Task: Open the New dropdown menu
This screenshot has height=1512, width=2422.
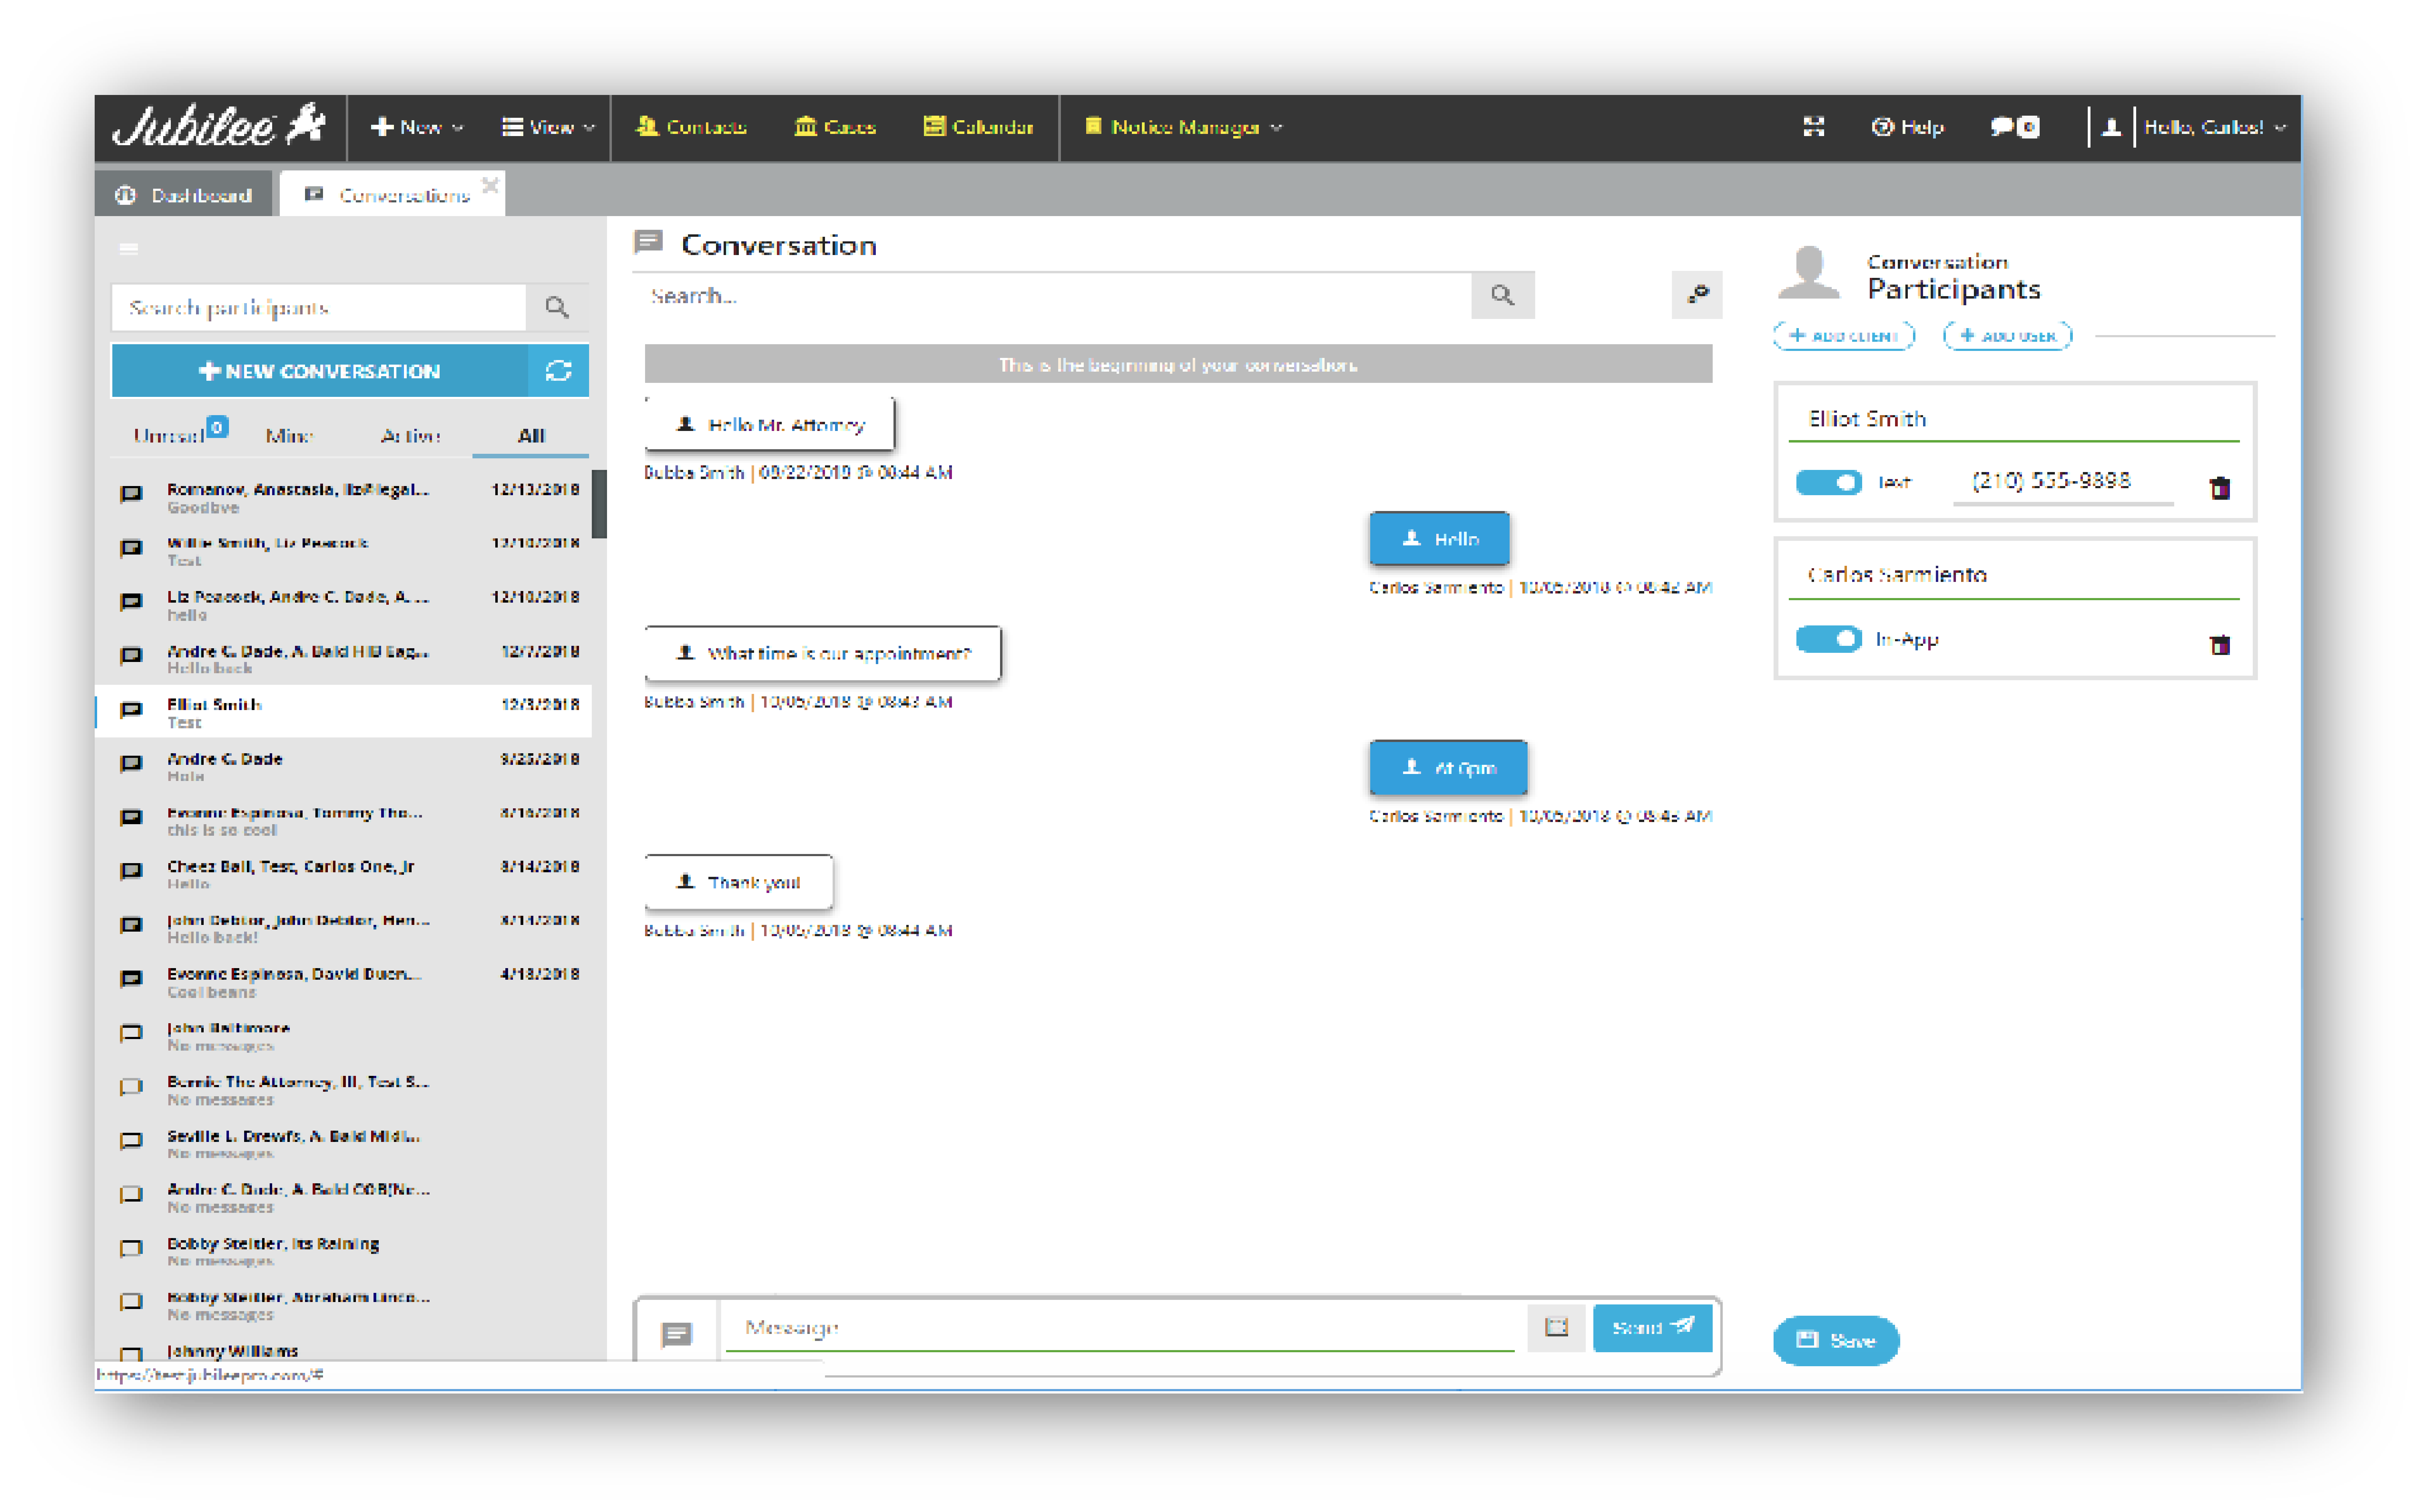Action: [x=417, y=127]
